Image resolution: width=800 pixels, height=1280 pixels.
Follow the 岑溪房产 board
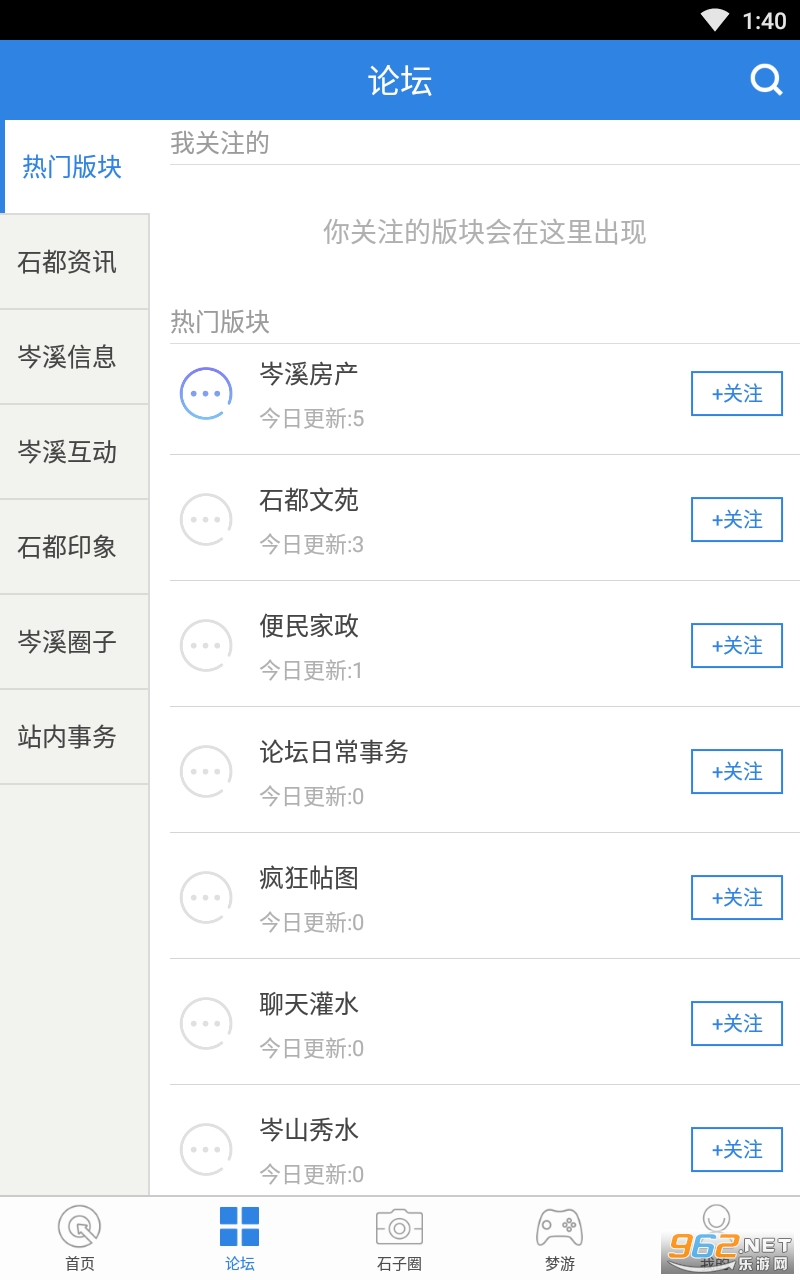(737, 394)
